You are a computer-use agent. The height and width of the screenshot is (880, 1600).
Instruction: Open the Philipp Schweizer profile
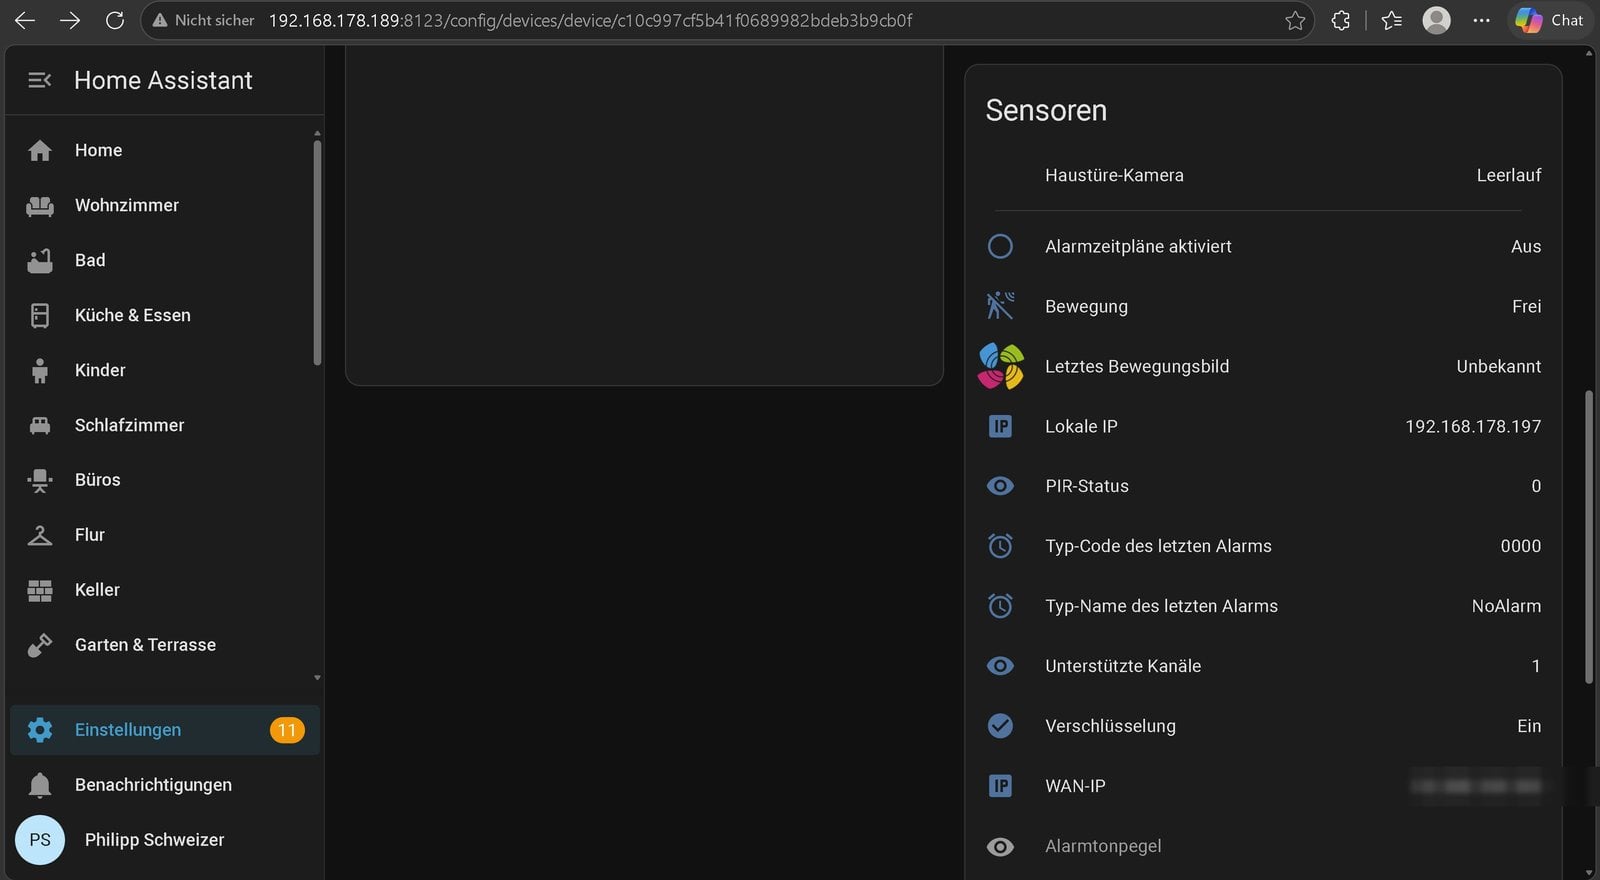[165, 840]
